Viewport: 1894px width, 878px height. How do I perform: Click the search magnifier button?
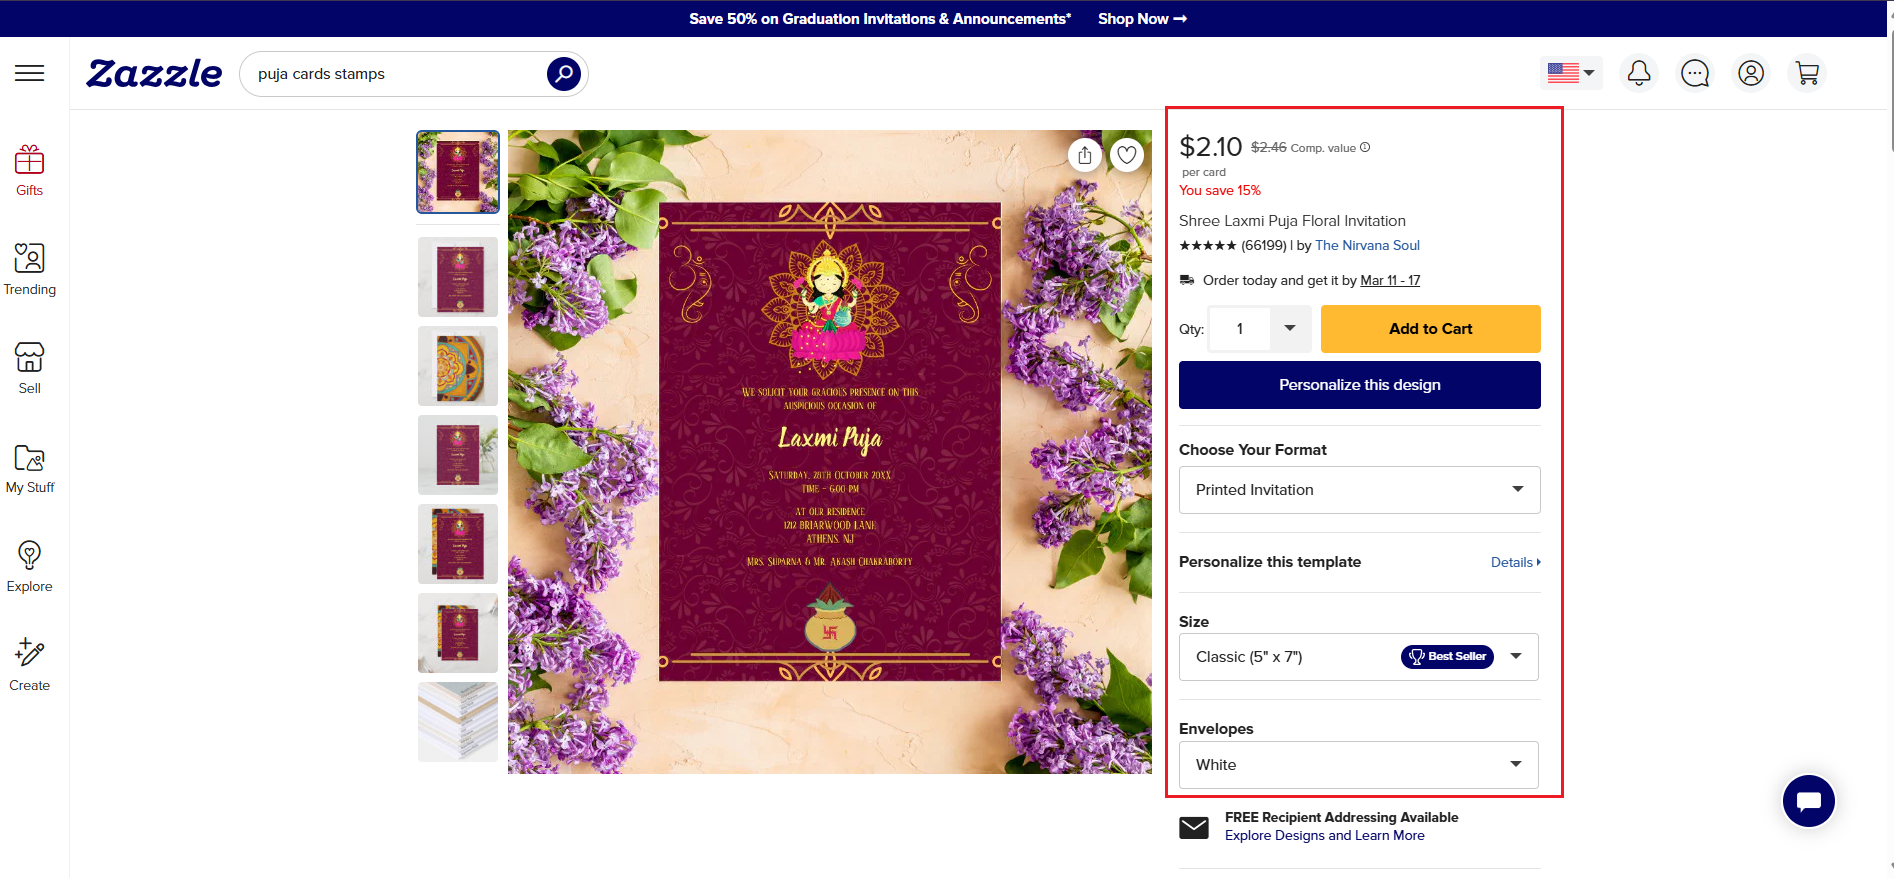tap(563, 73)
